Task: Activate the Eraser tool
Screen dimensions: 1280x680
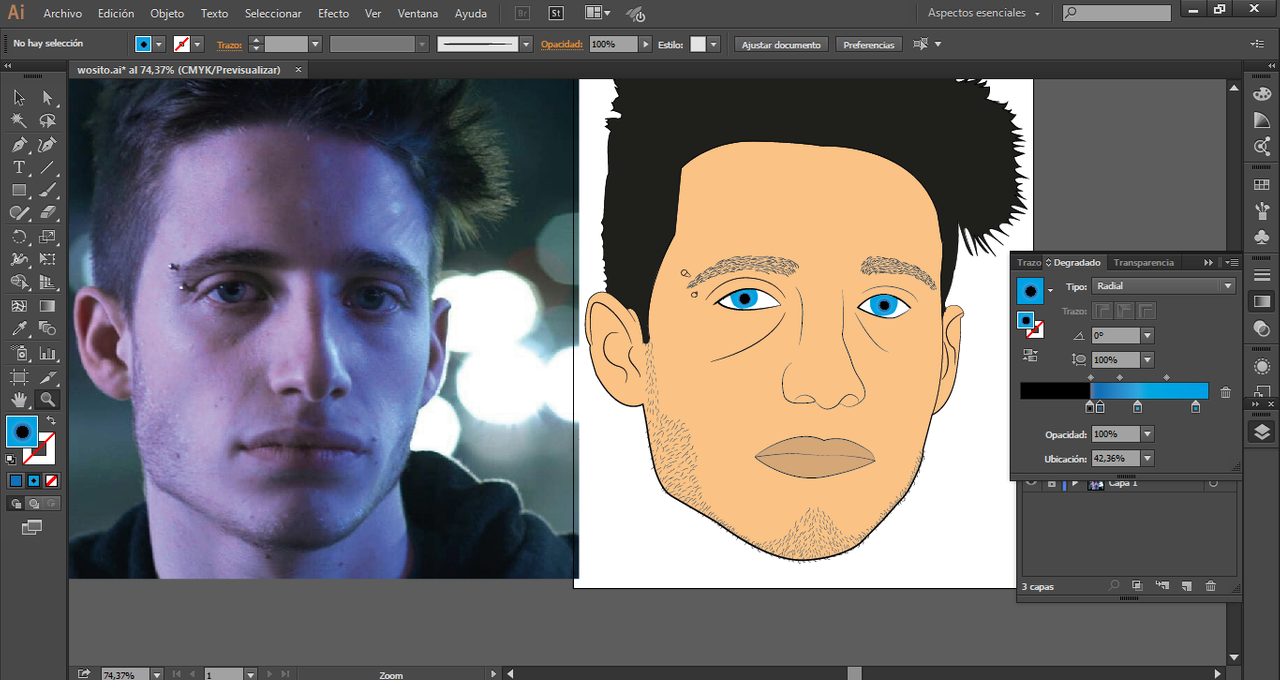Action: pyautogui.click(x=47, y=213)
